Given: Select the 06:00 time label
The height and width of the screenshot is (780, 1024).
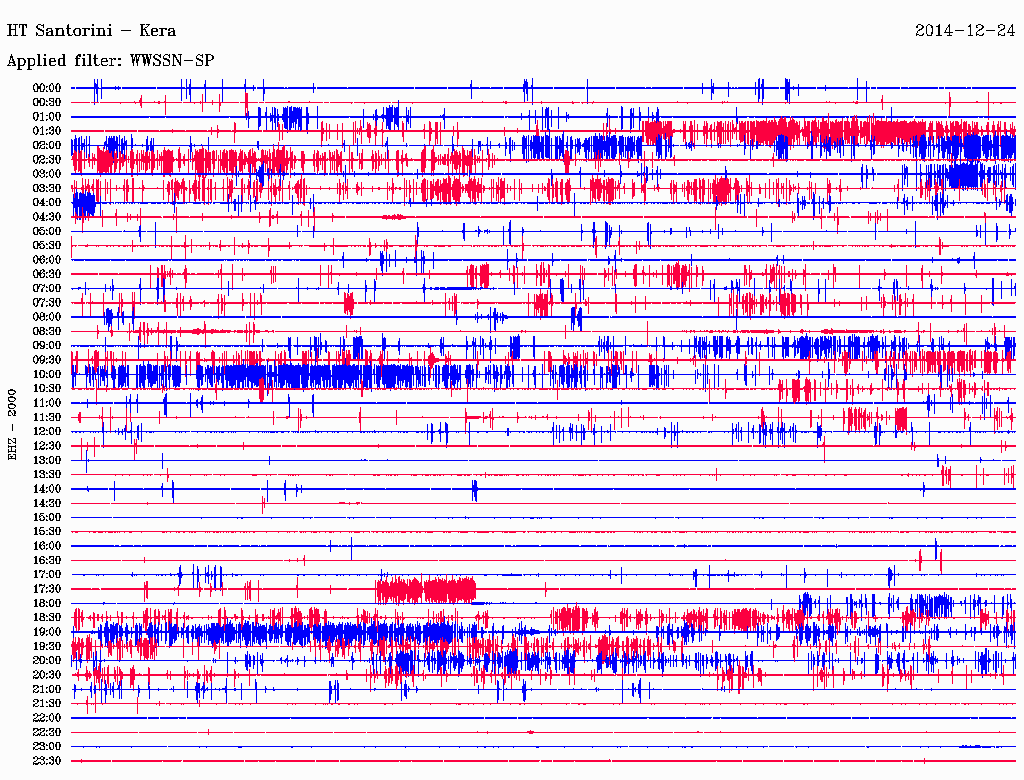Looking at the screenshot, I should 47,260.
